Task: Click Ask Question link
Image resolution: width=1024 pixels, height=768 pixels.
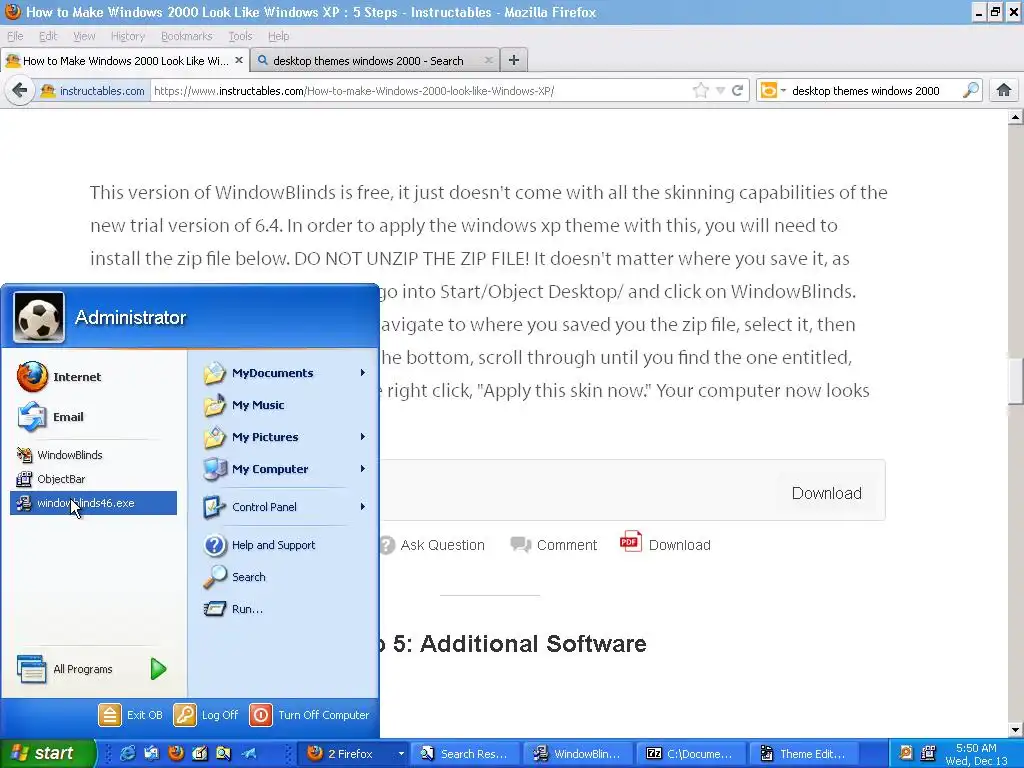Action: click(432, 545)
